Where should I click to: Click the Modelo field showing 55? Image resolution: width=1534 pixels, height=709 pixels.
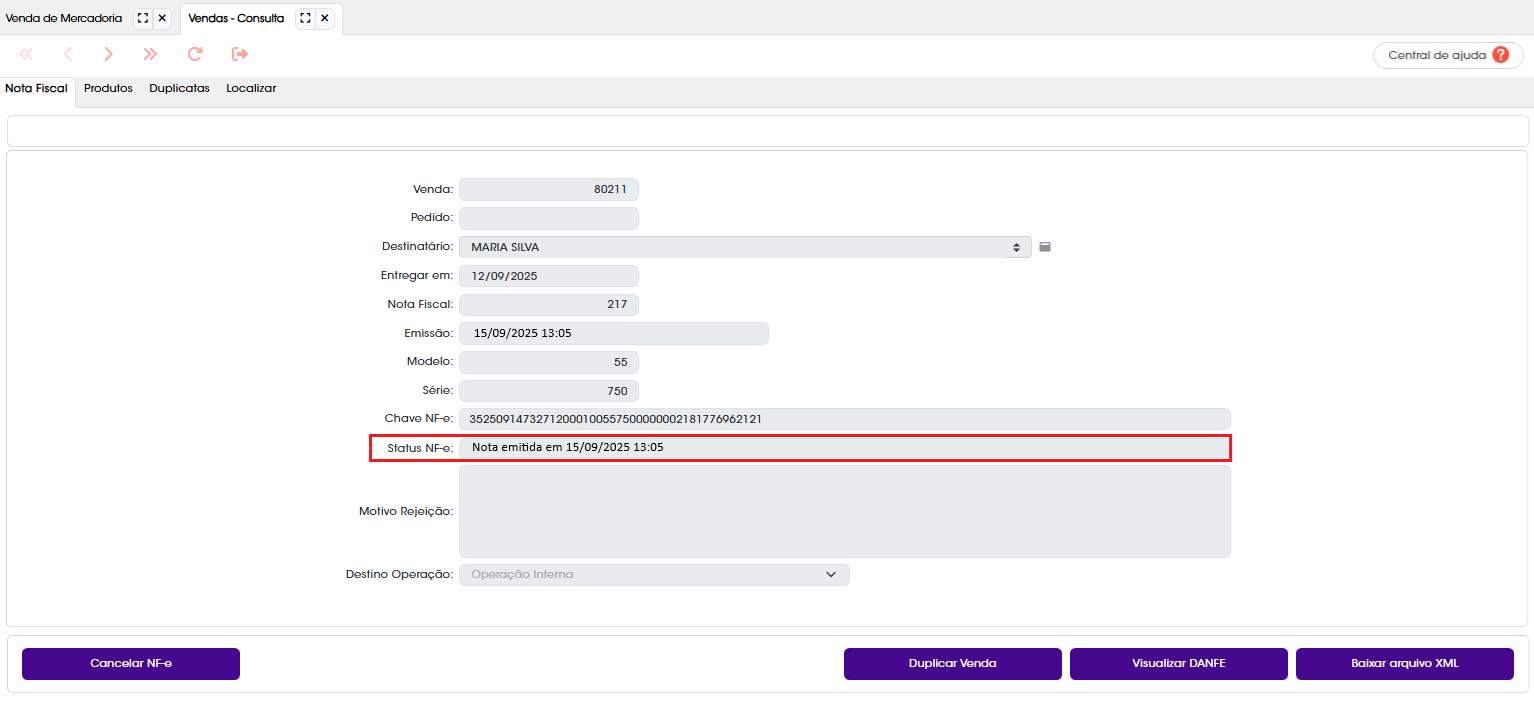click(549, 362)
